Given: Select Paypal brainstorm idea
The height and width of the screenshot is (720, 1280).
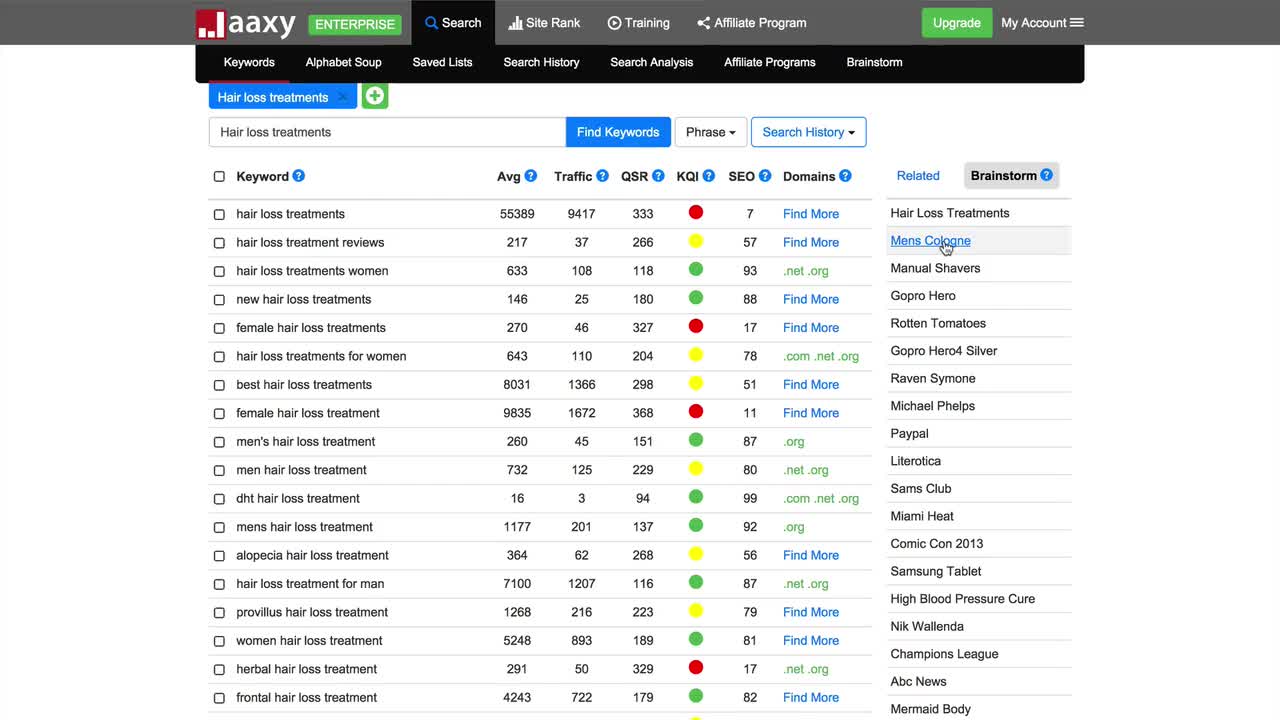Looking at the screenshot, I should pyautogui.click(x=909, y=434).
